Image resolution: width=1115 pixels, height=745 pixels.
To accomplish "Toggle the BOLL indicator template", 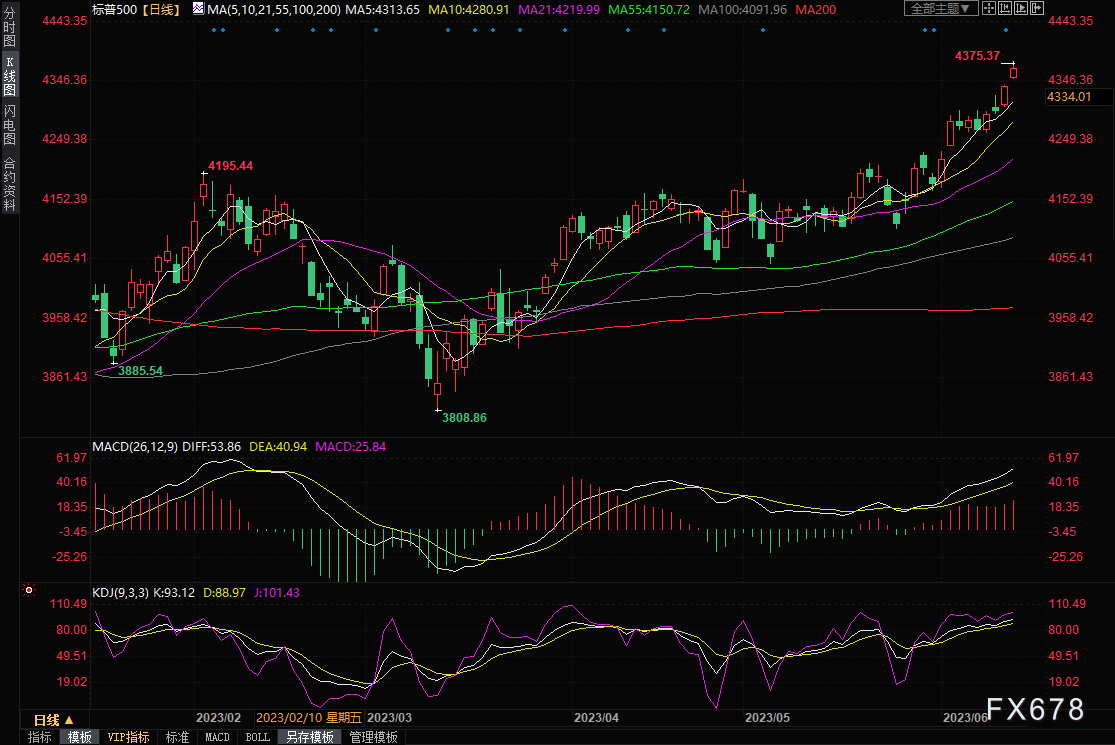I will [x=257, y=737].
